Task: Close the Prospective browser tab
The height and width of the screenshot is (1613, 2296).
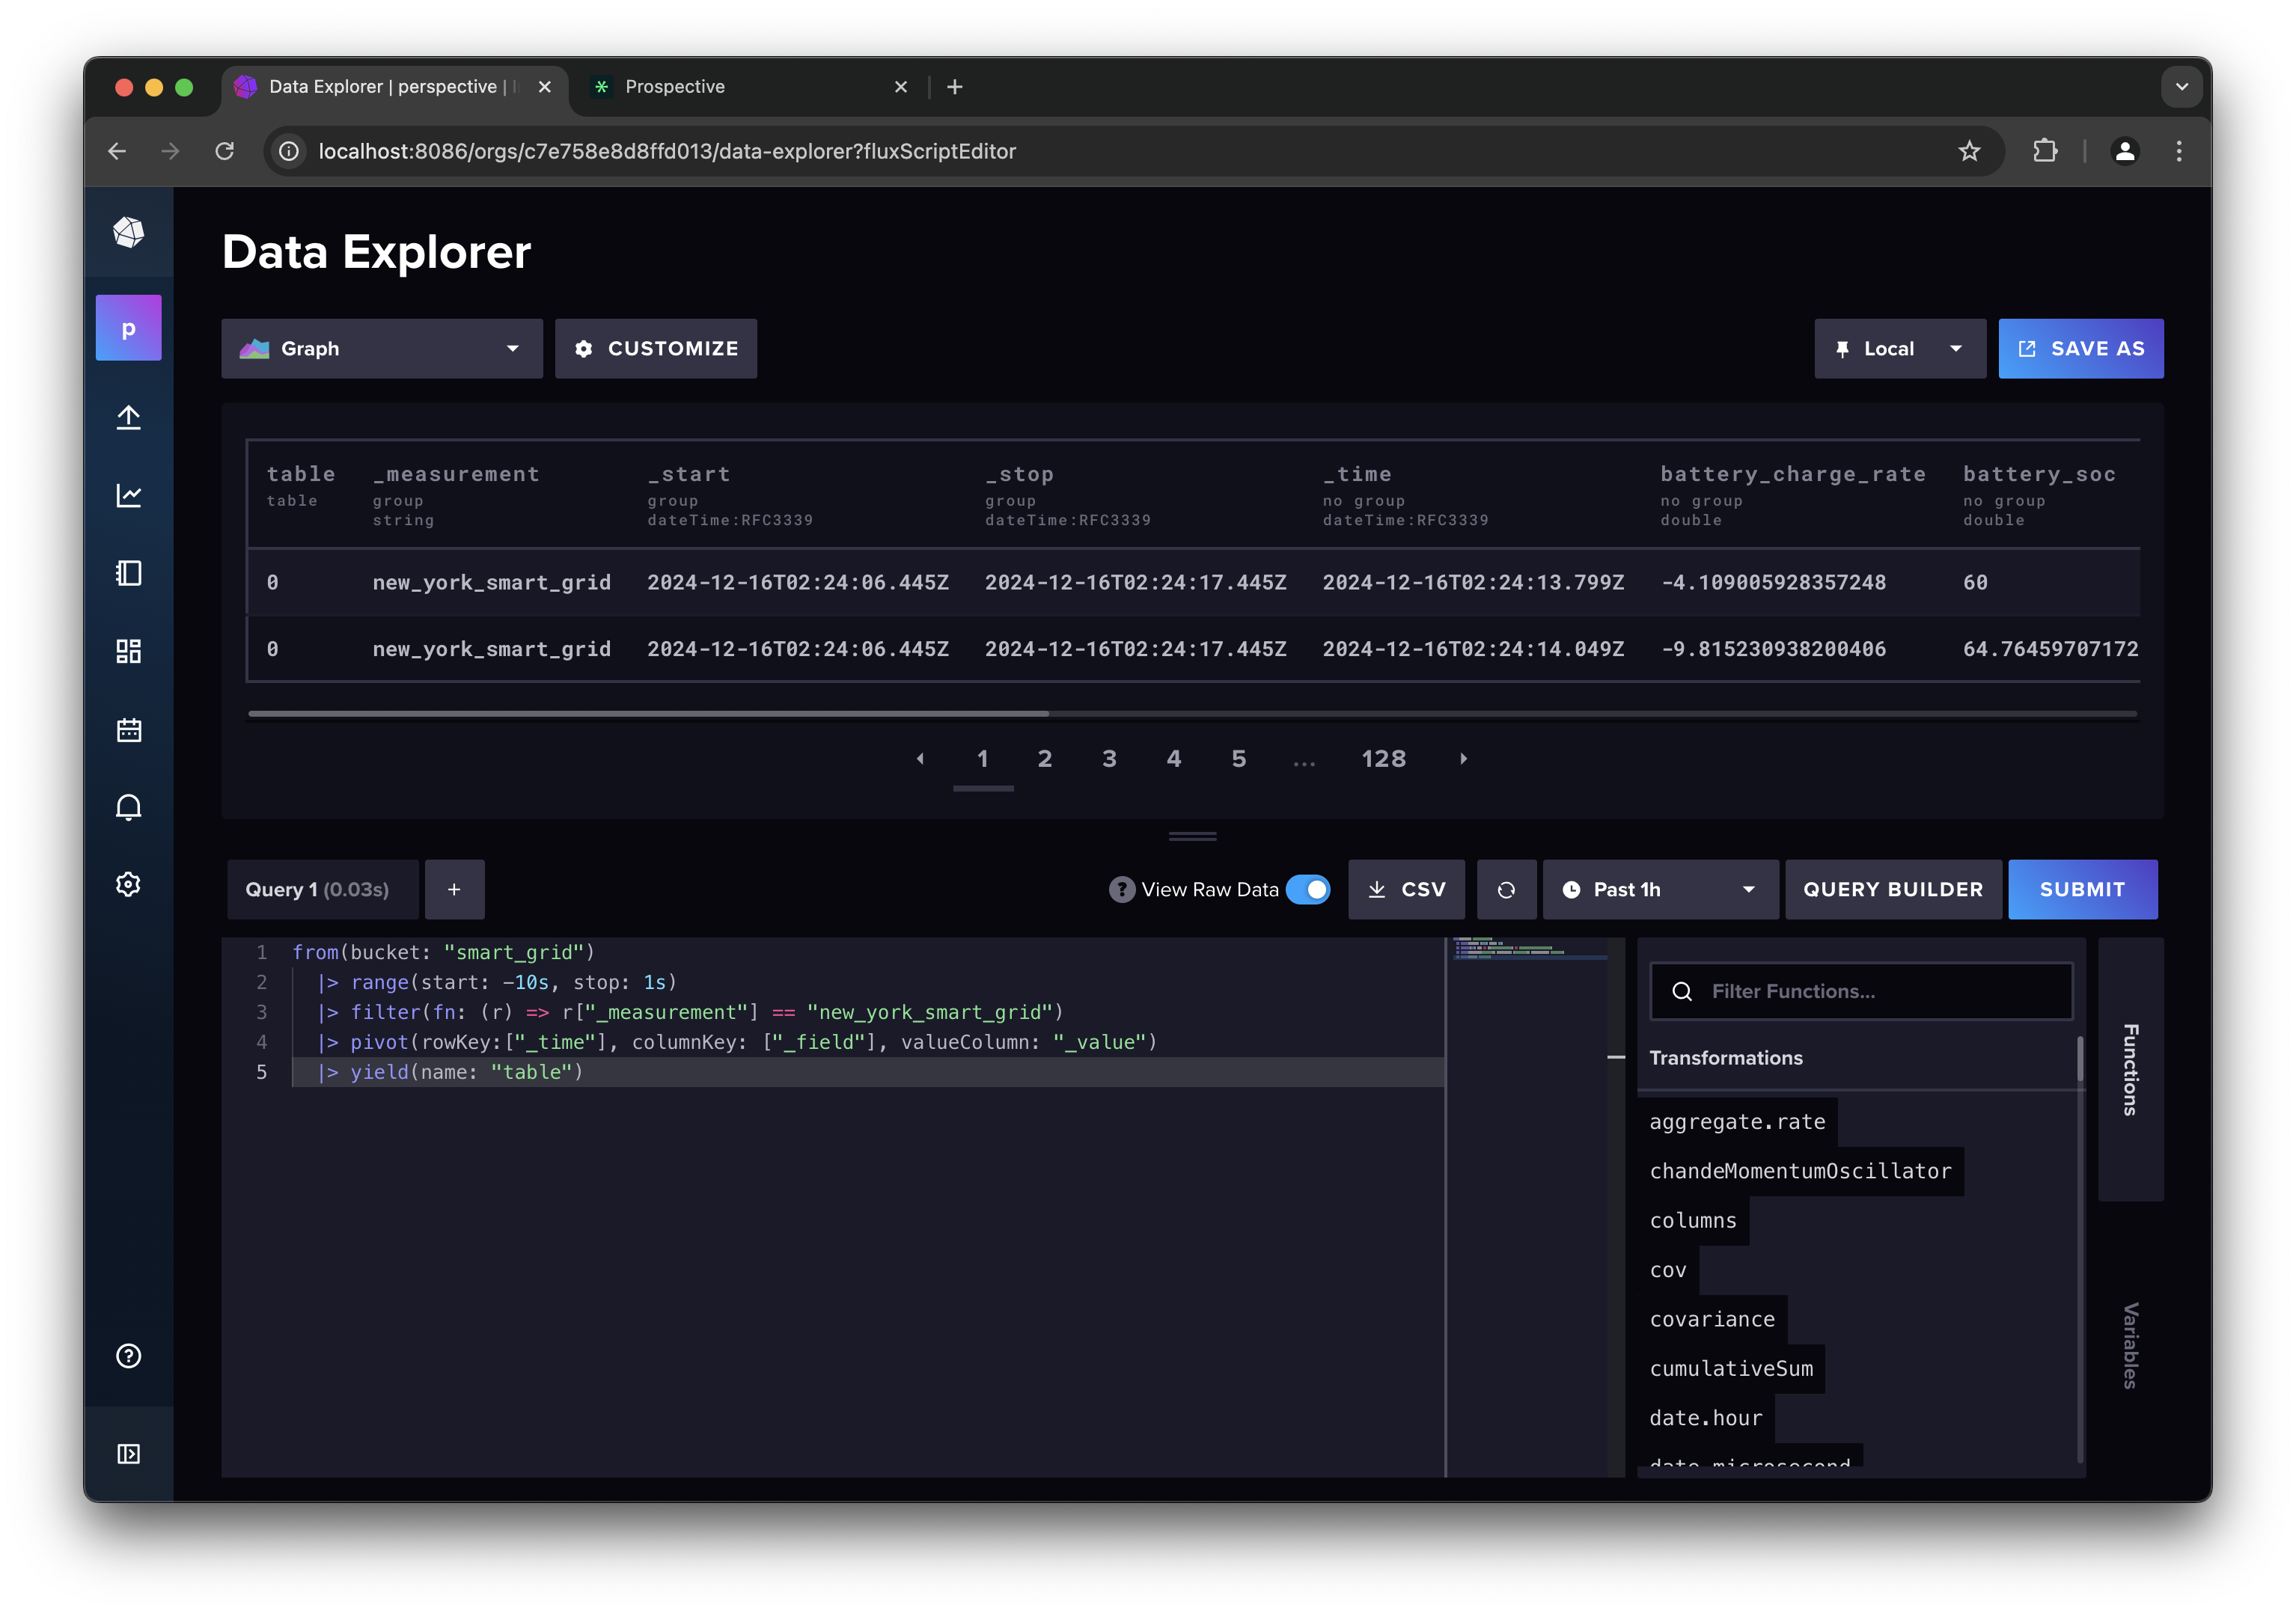Action: click(x=900, y=87)
